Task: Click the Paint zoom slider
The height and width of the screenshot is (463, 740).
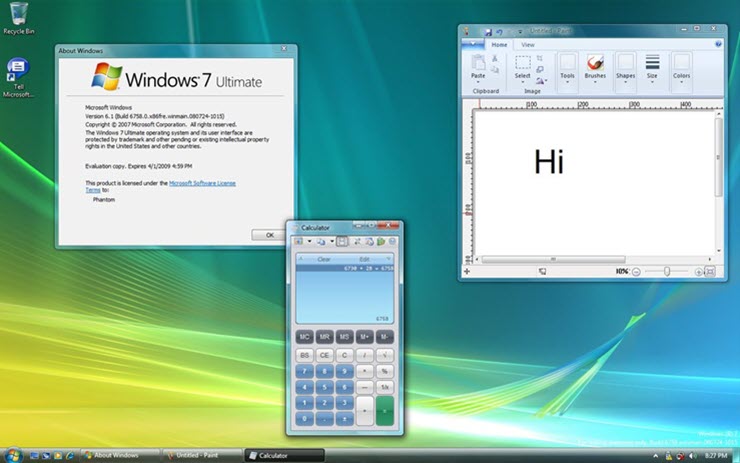Action: (668, 271)
